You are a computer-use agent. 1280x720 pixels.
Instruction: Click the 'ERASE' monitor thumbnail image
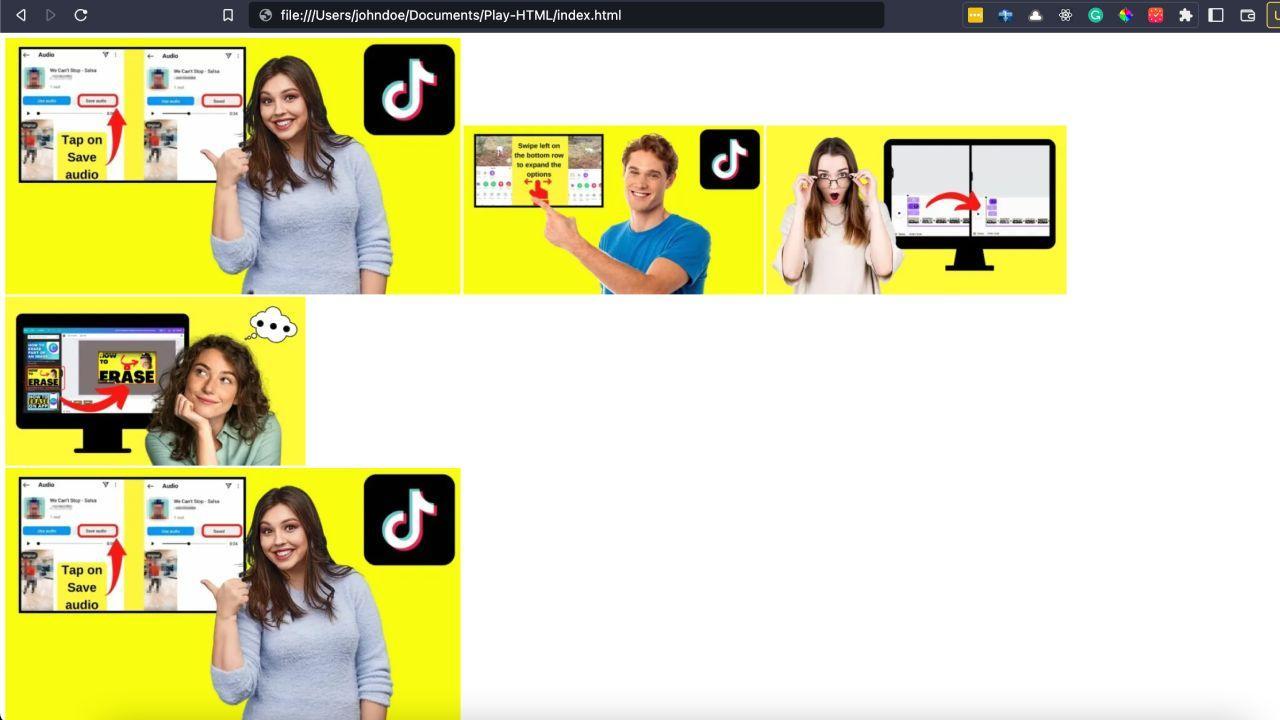point(155,381)
